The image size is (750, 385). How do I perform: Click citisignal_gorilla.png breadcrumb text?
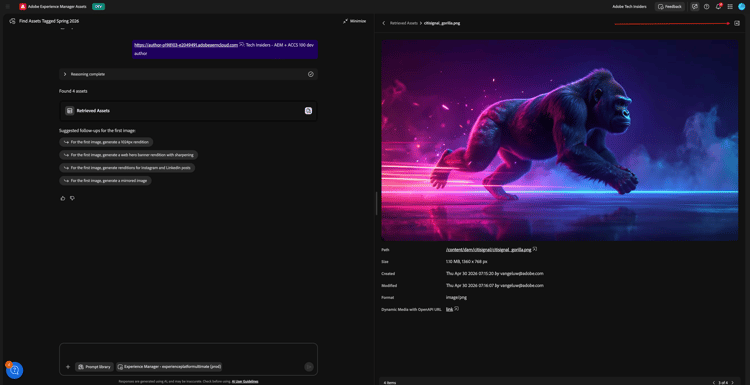pyautogui.click(x=442, y=23)
